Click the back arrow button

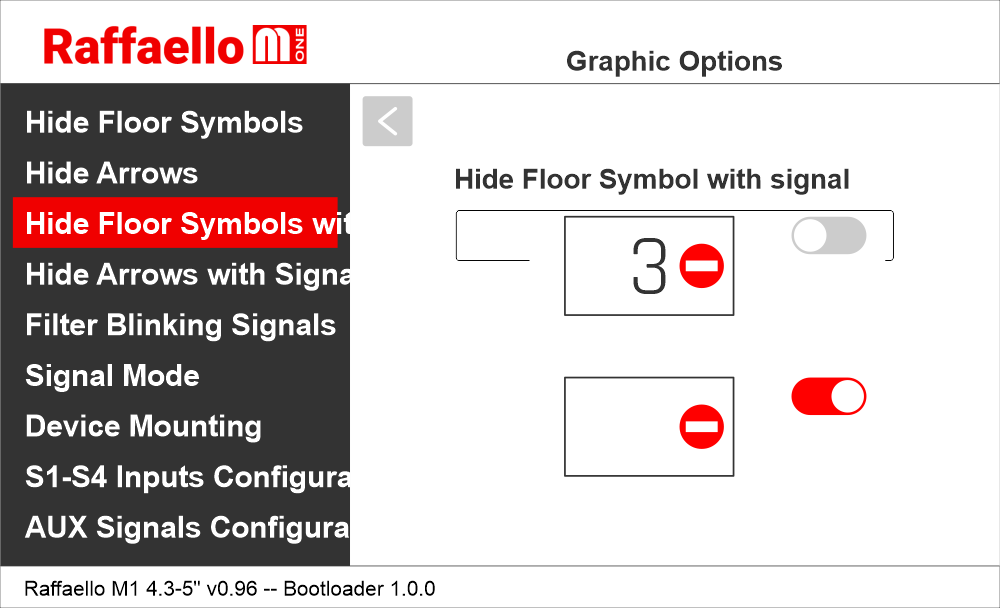coord(387,121)
